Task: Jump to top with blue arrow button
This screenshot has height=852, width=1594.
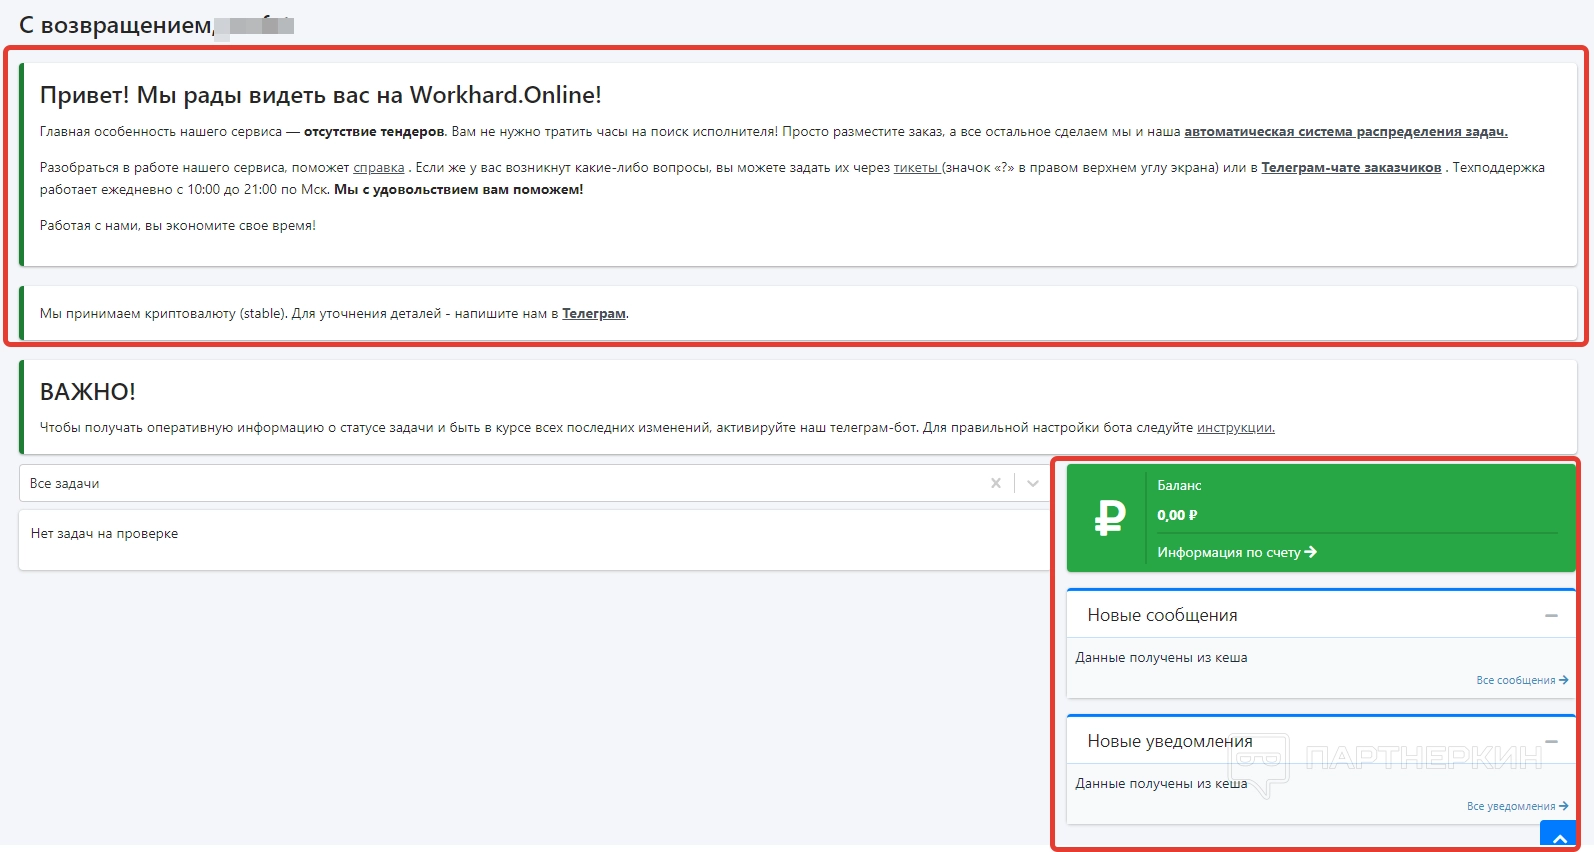Action: [x=1558, y=835]
